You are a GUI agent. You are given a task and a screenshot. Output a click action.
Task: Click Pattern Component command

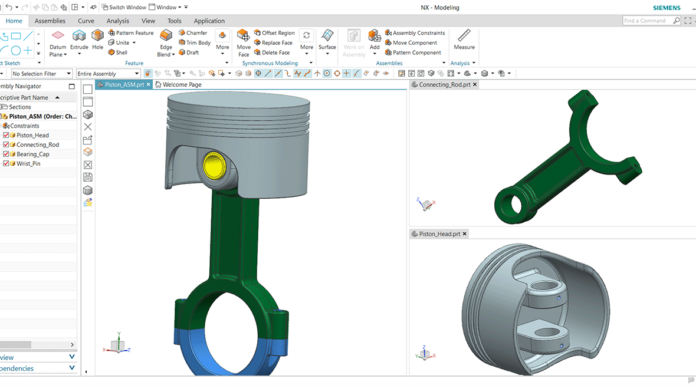coord(413,52)
